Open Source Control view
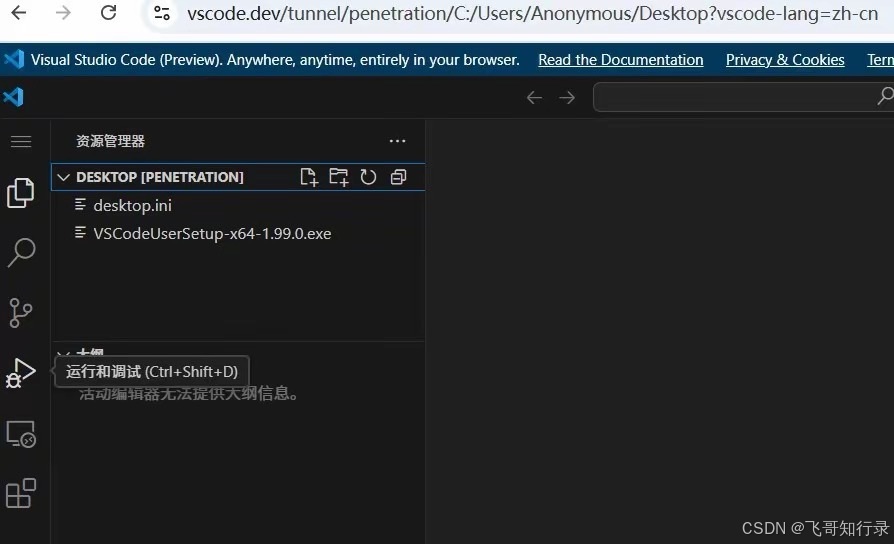The image size is (894, 544). [21, 312]
